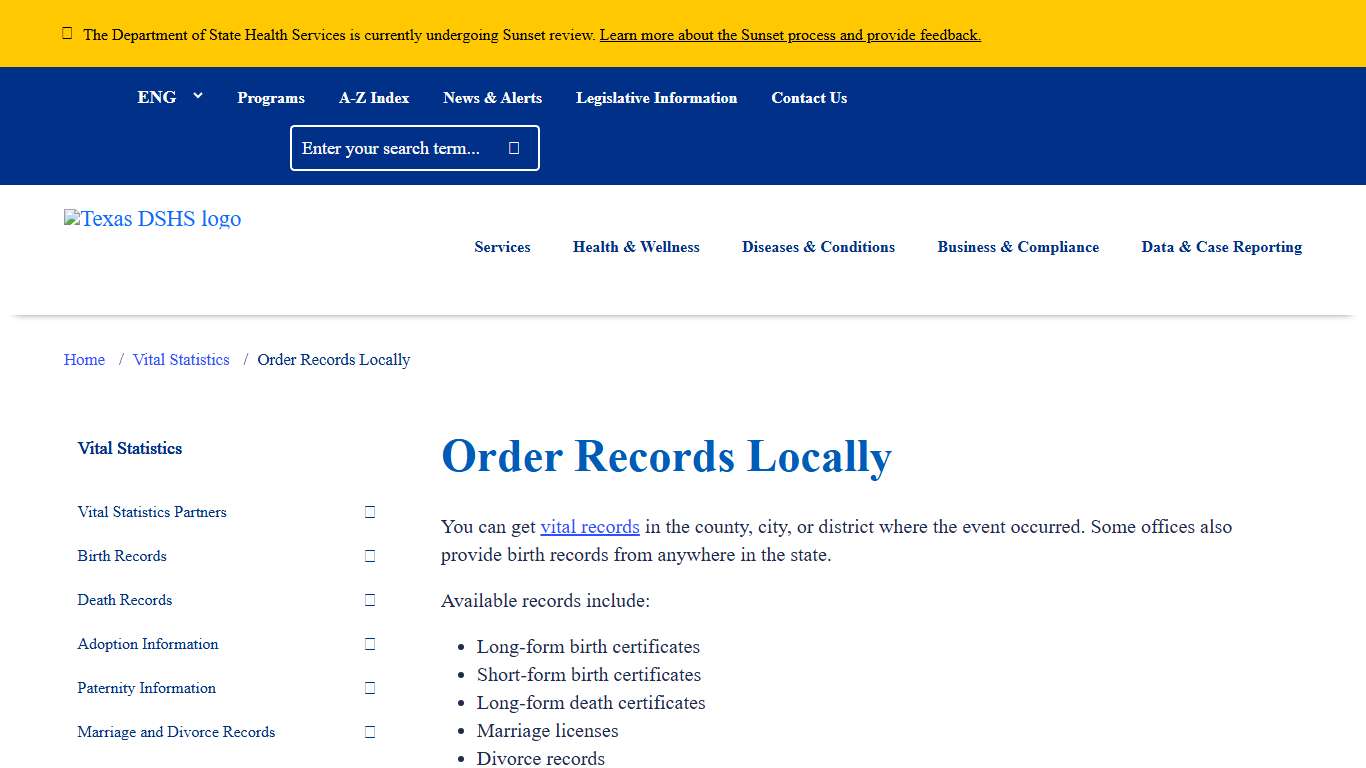Expand the Adoption Information section
Screen dimensions: 1366x768
pos(369,644)
